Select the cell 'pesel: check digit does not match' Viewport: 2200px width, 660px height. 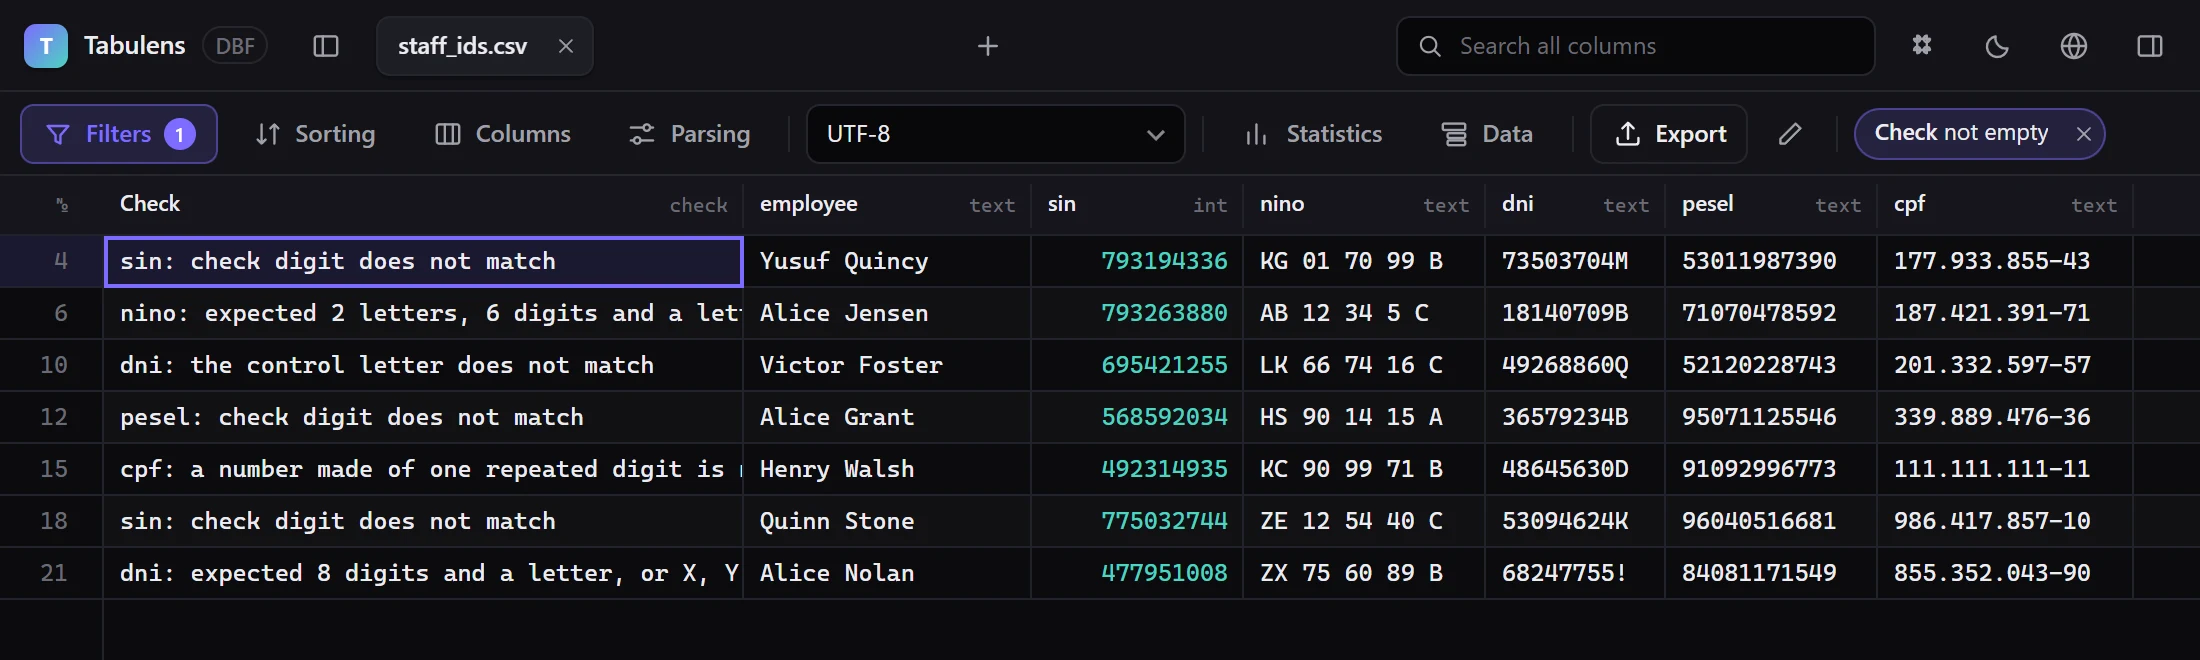coord(423,417)
